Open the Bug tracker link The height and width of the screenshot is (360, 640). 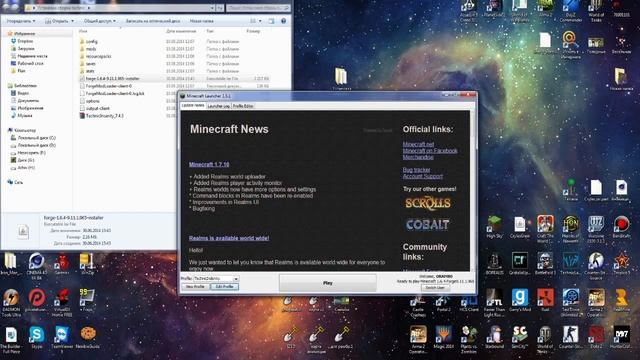click(x=416, y=170)
